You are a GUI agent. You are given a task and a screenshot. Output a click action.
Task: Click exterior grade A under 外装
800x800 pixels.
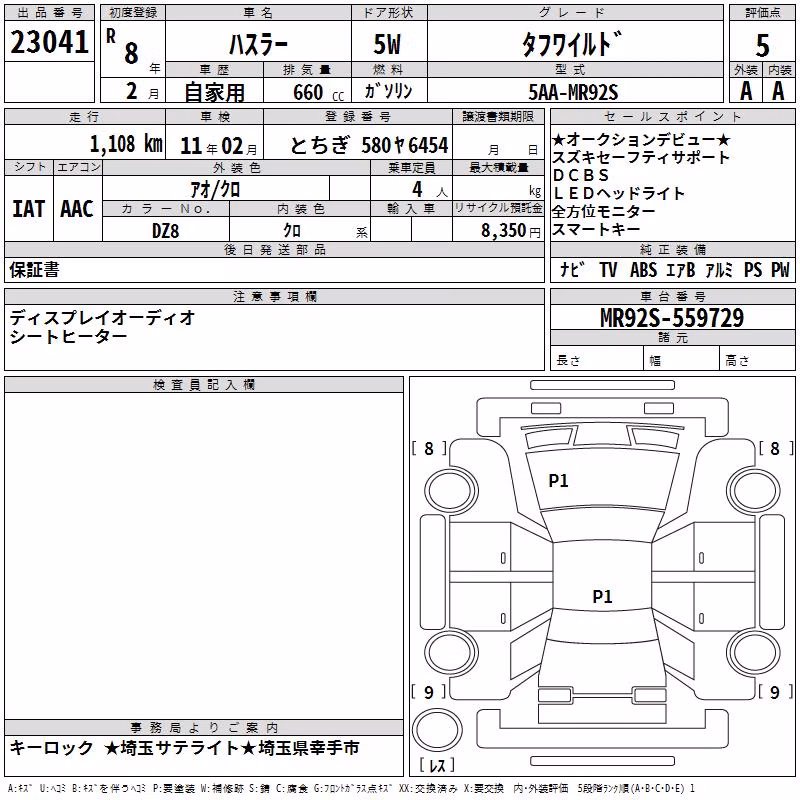coord(746,91)
